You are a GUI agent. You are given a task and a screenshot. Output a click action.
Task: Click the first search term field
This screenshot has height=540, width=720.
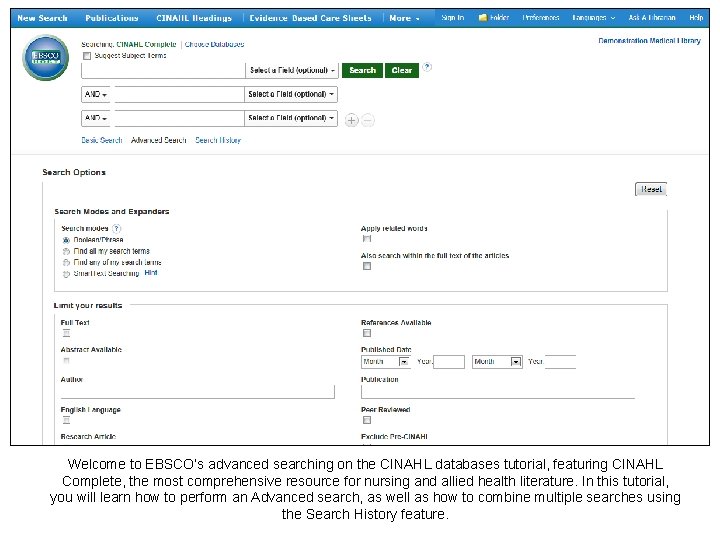pos(163,70)
